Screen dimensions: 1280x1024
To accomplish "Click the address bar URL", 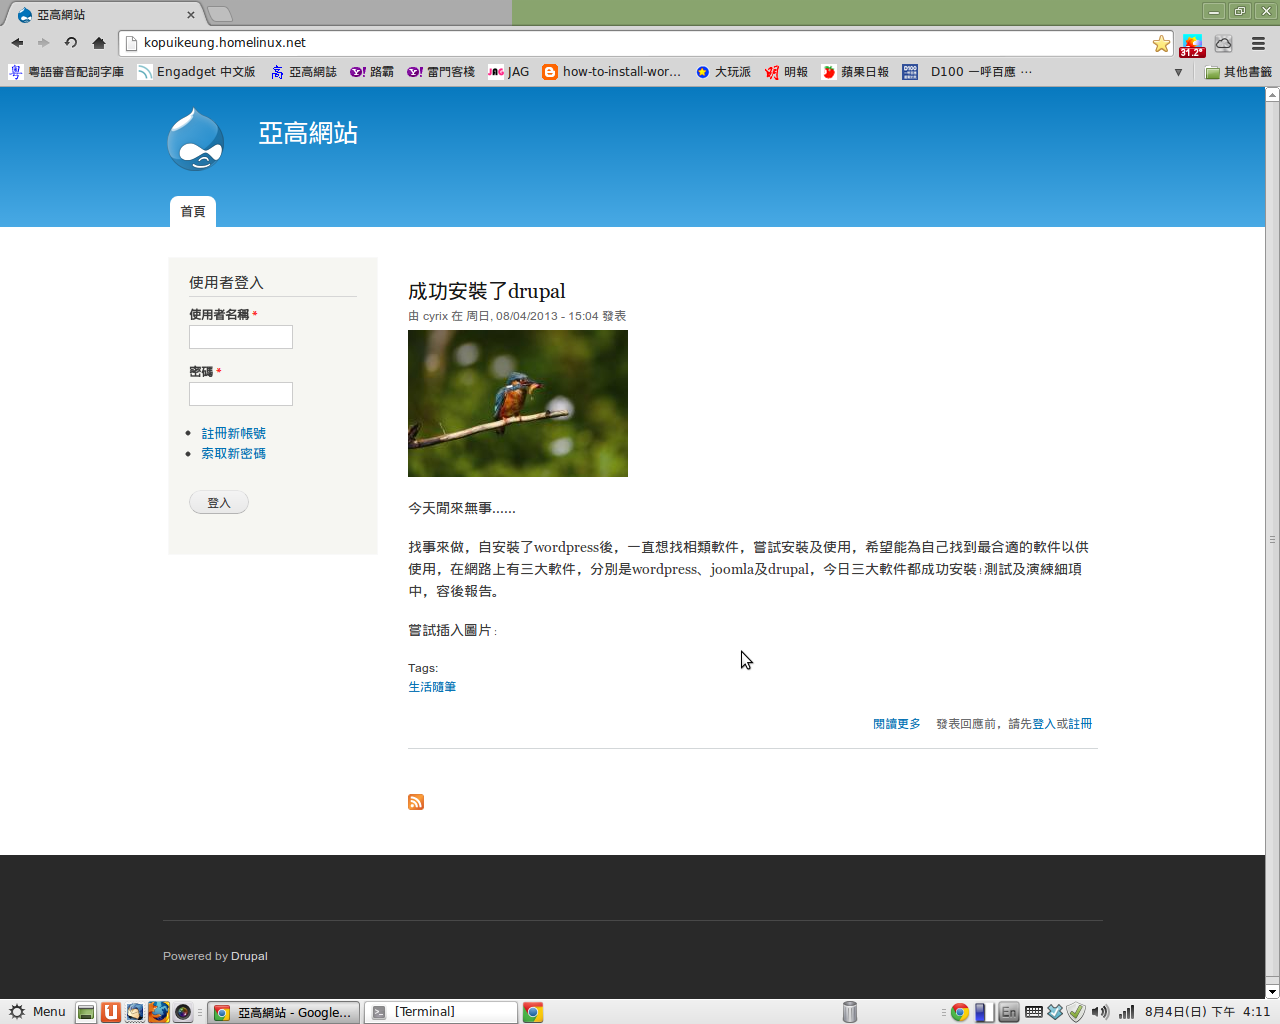I will point(225,43).
